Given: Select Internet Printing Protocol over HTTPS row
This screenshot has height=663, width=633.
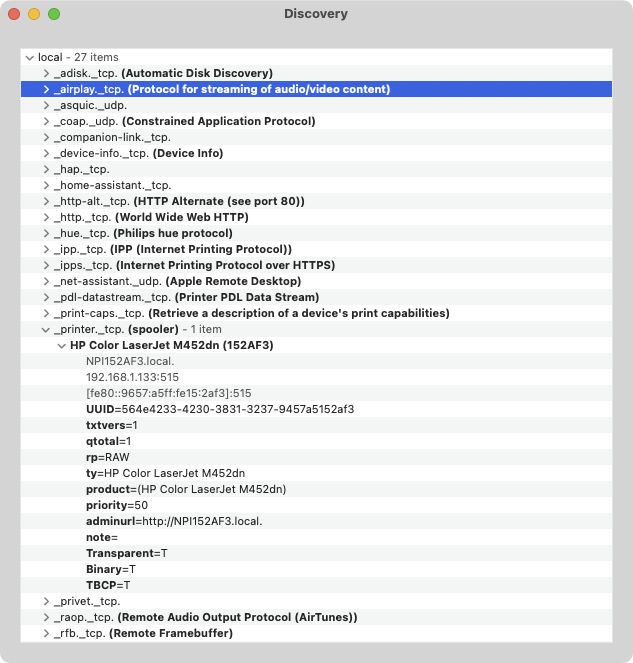Looking at the screenshot, I should click(316, 265).
